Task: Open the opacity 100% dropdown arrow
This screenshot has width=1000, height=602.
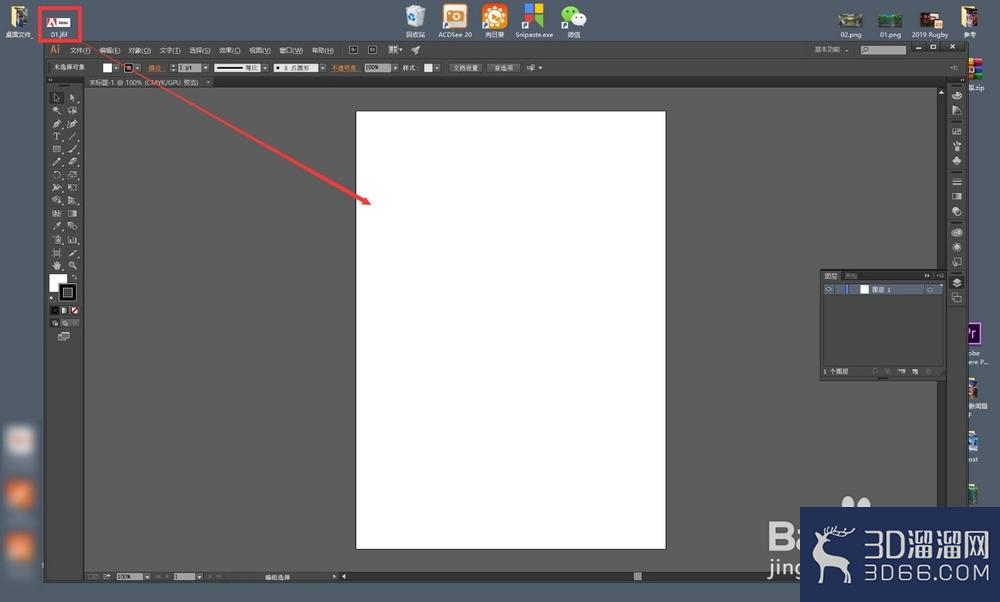Action: (x=395, y=68)
